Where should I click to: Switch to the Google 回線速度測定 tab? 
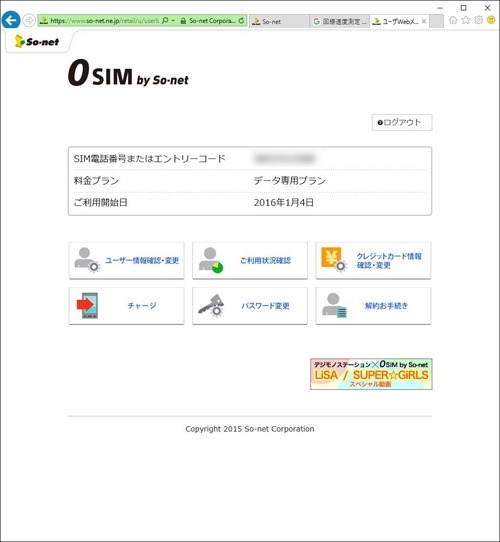[x=340, y=21]
